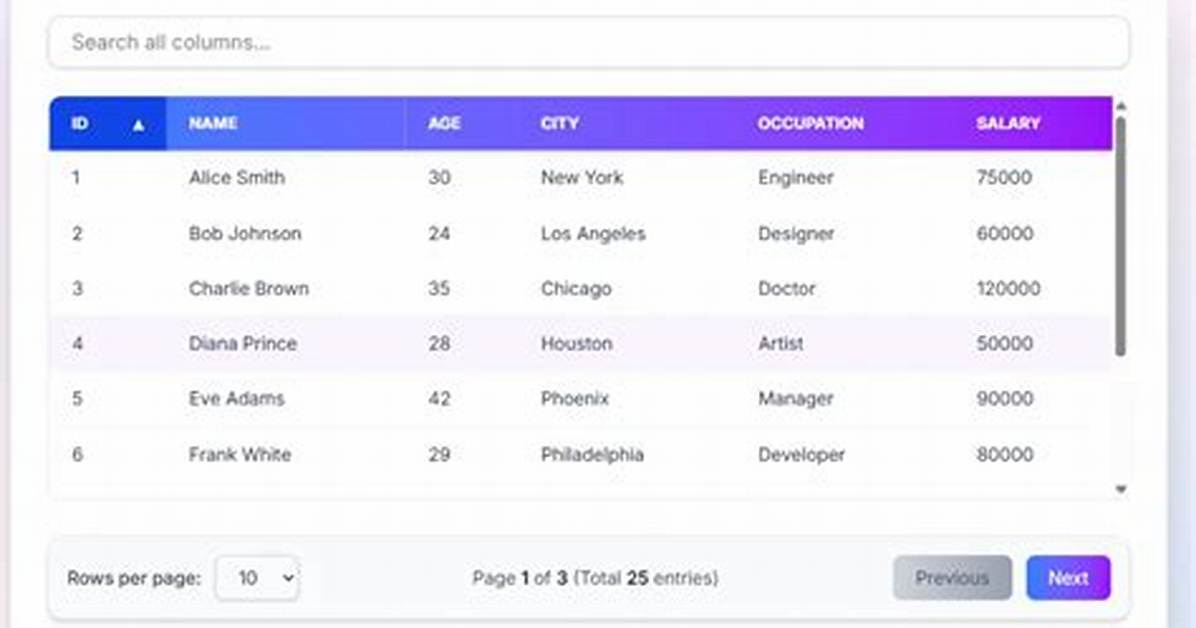1196x628 pixels.
Task: Select the Eve Adams name cell
Action: (236, 398)
